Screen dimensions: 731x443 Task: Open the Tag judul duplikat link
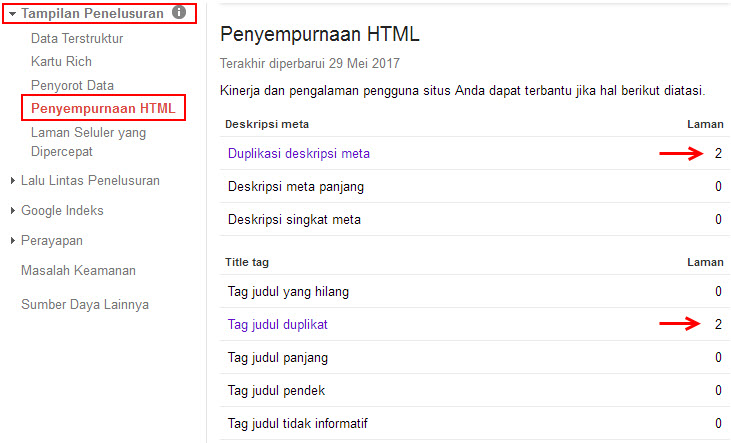pos(277,324)
